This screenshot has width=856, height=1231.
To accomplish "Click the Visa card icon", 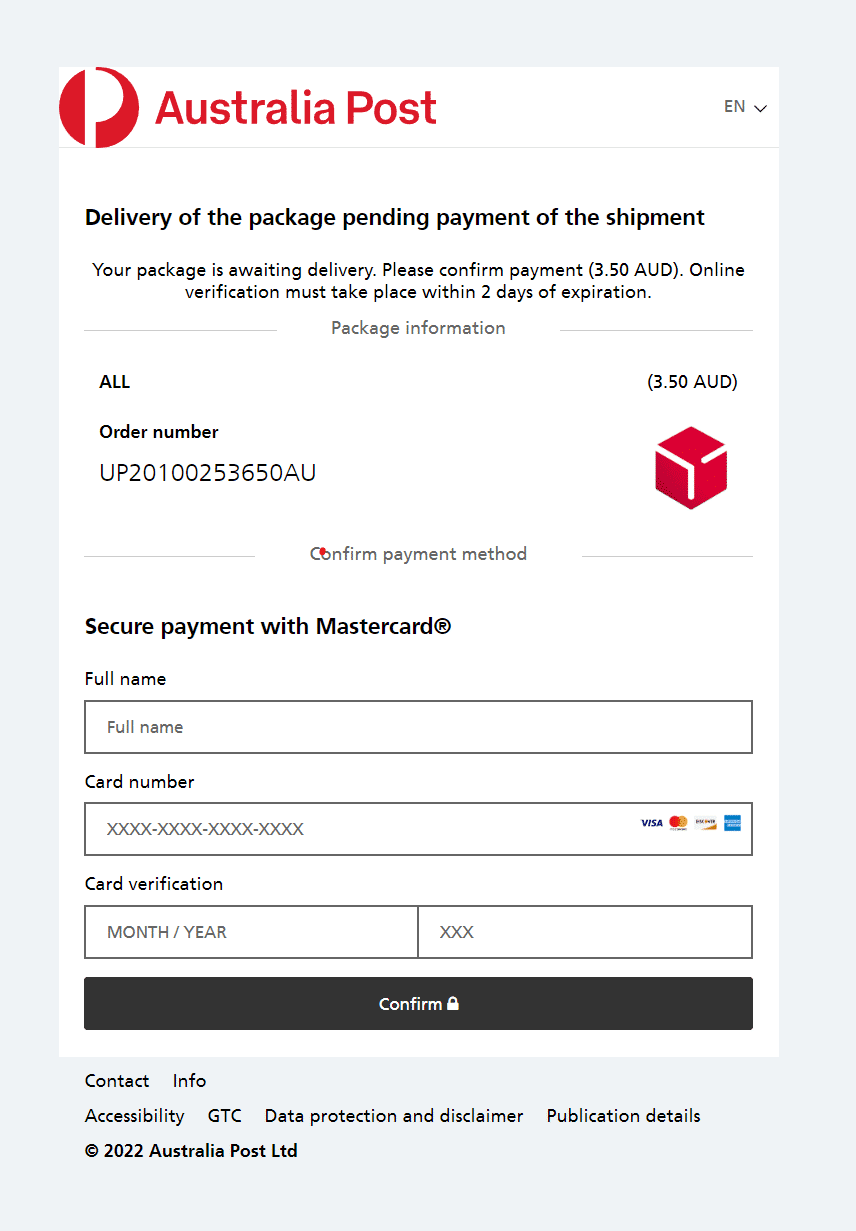I will coord(652,823).
